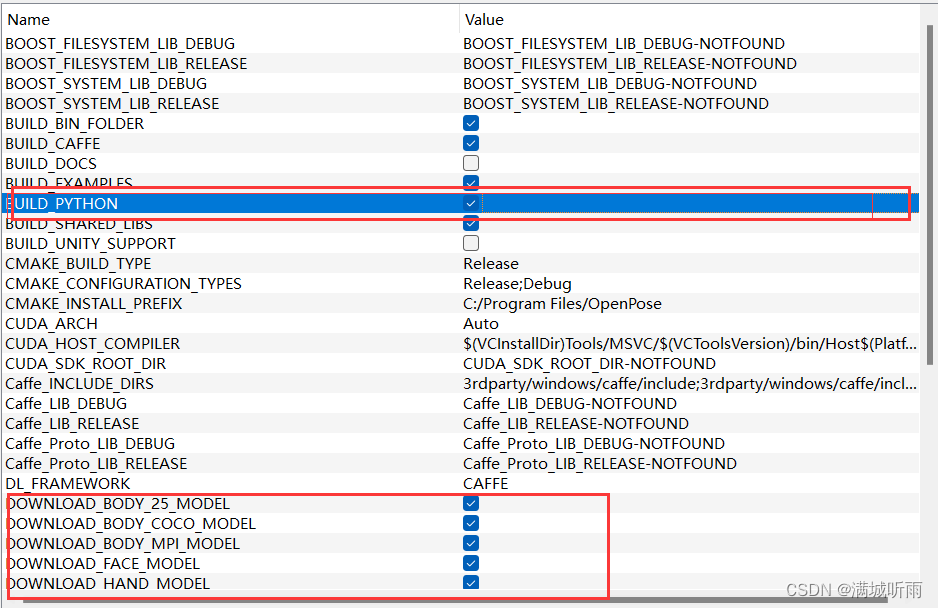The height and width of the screenshot is (608, 938).
Task: Disable DOWNLOAD_BODY_COCO_MODEL
Action: tap(470, 522)
